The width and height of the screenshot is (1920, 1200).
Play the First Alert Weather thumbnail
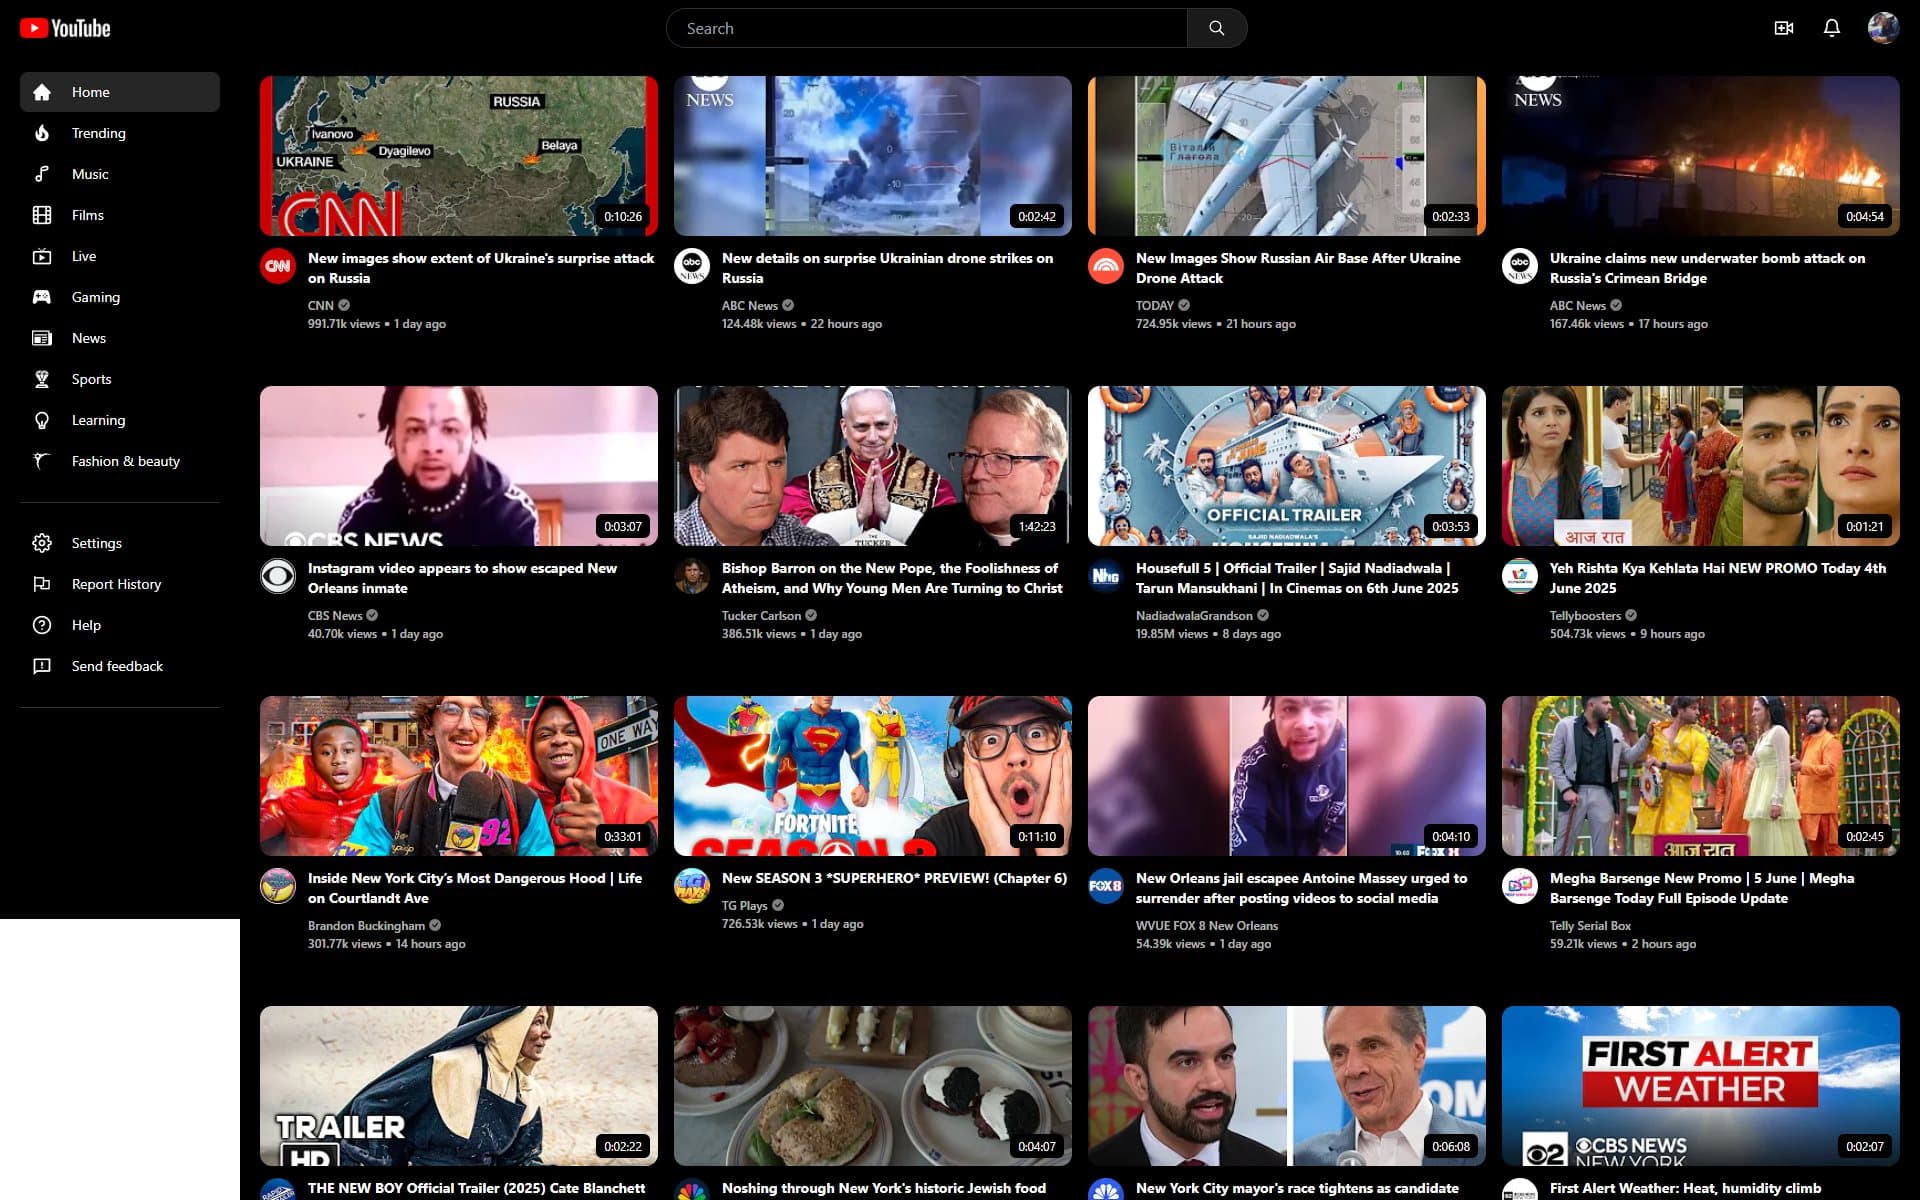click(x=1701, y=1086)
